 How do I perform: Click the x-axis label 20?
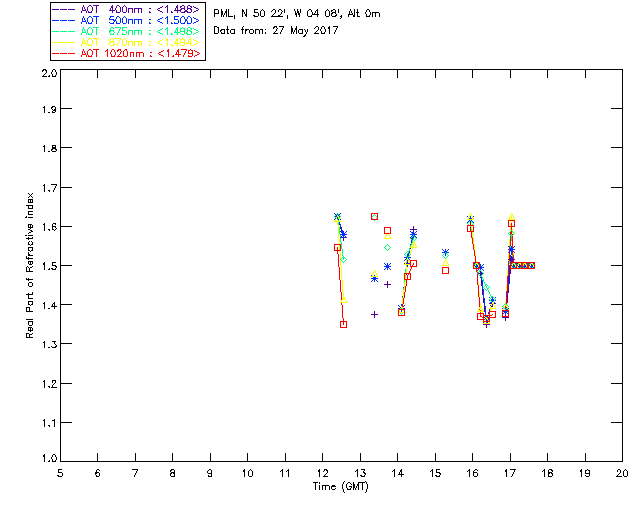click(x=622, y=473)
